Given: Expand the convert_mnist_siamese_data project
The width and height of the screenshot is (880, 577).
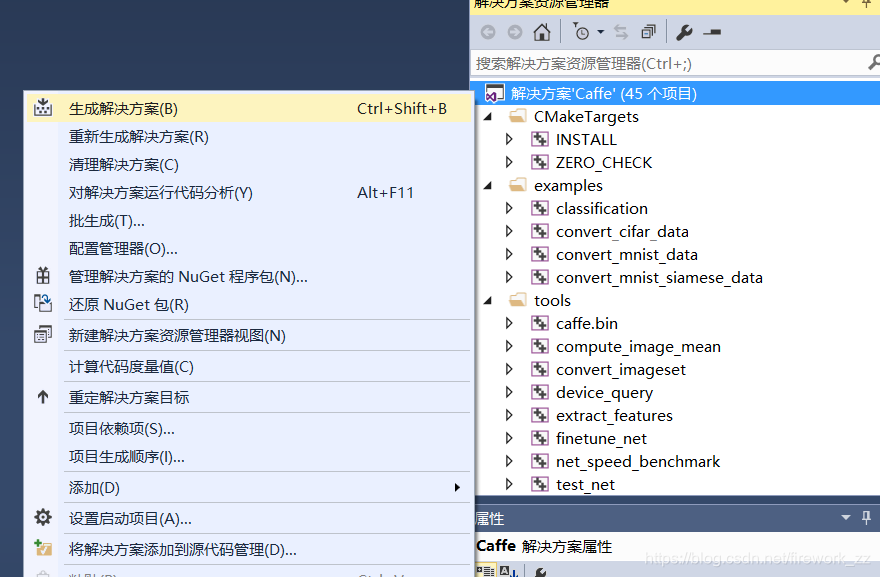Looking at the screenshot, I should 509,277.
